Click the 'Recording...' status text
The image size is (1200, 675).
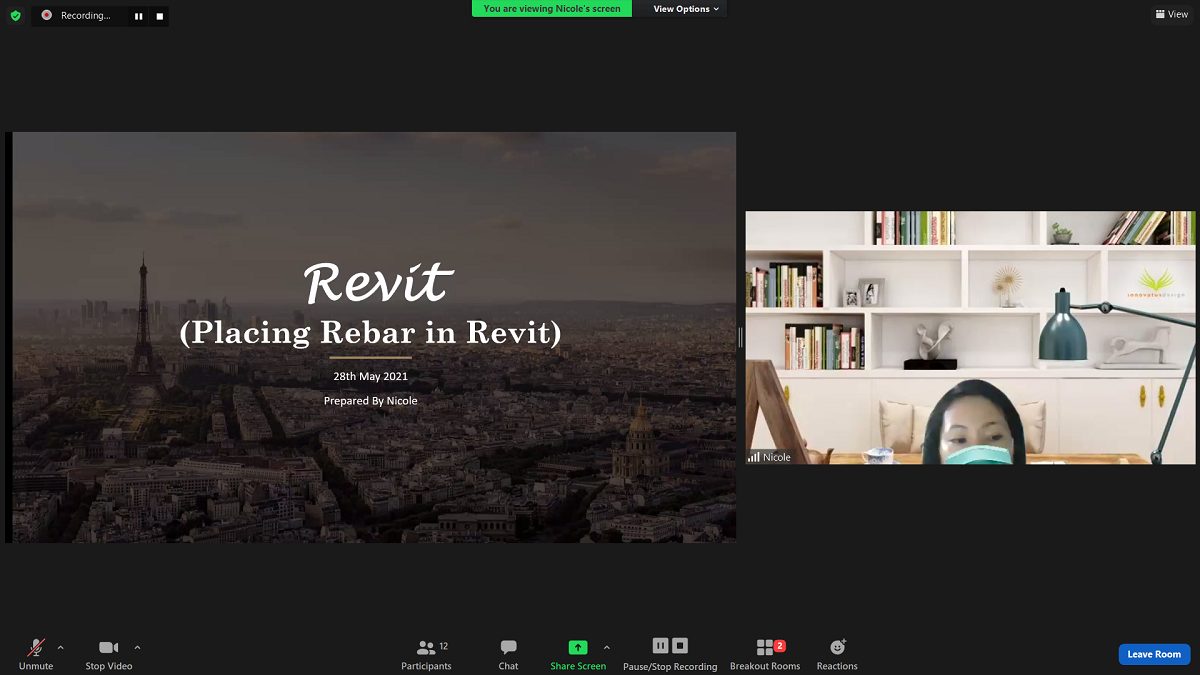85,16
